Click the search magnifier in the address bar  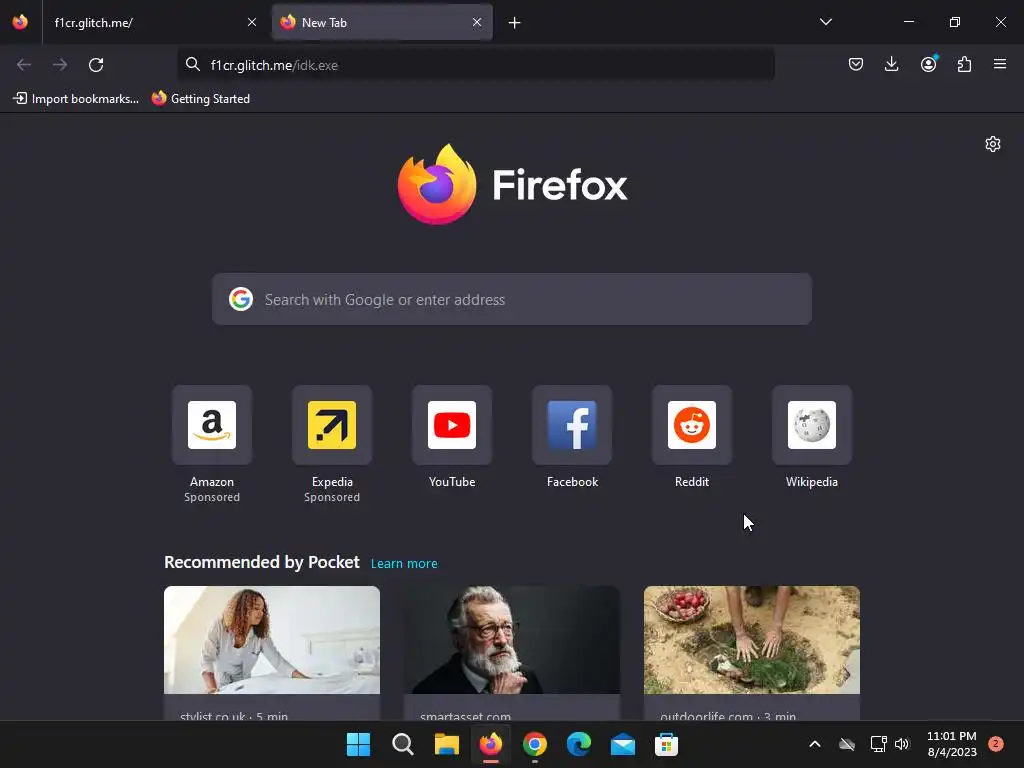pos(193,65)
